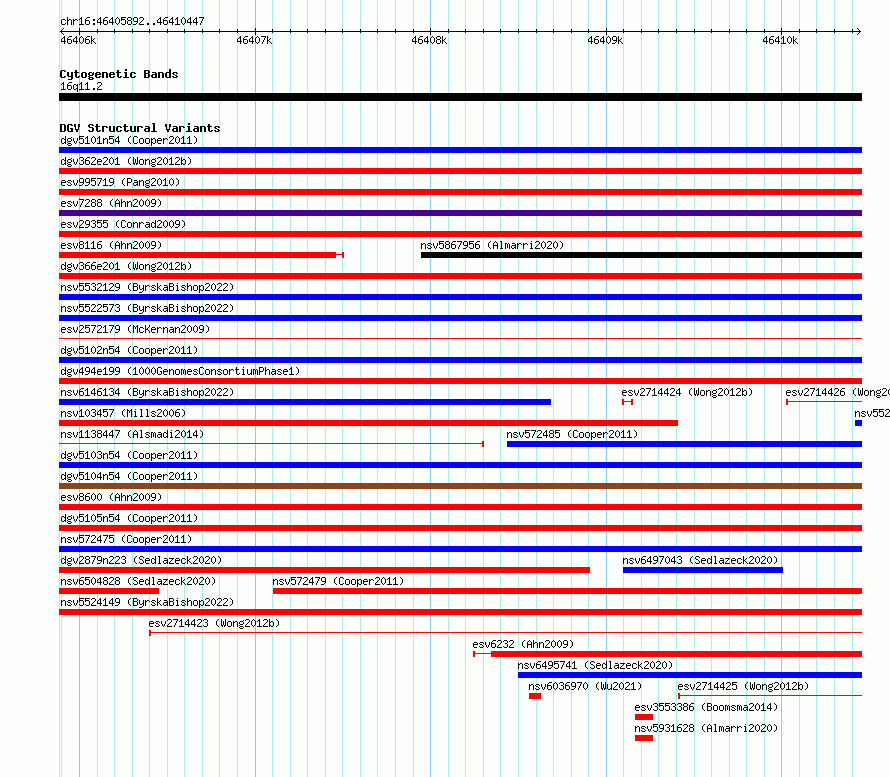Click the chr16:46405892..46410447 coordinate text
Viewport: 890px width, 777px height.
coord(132,21)
